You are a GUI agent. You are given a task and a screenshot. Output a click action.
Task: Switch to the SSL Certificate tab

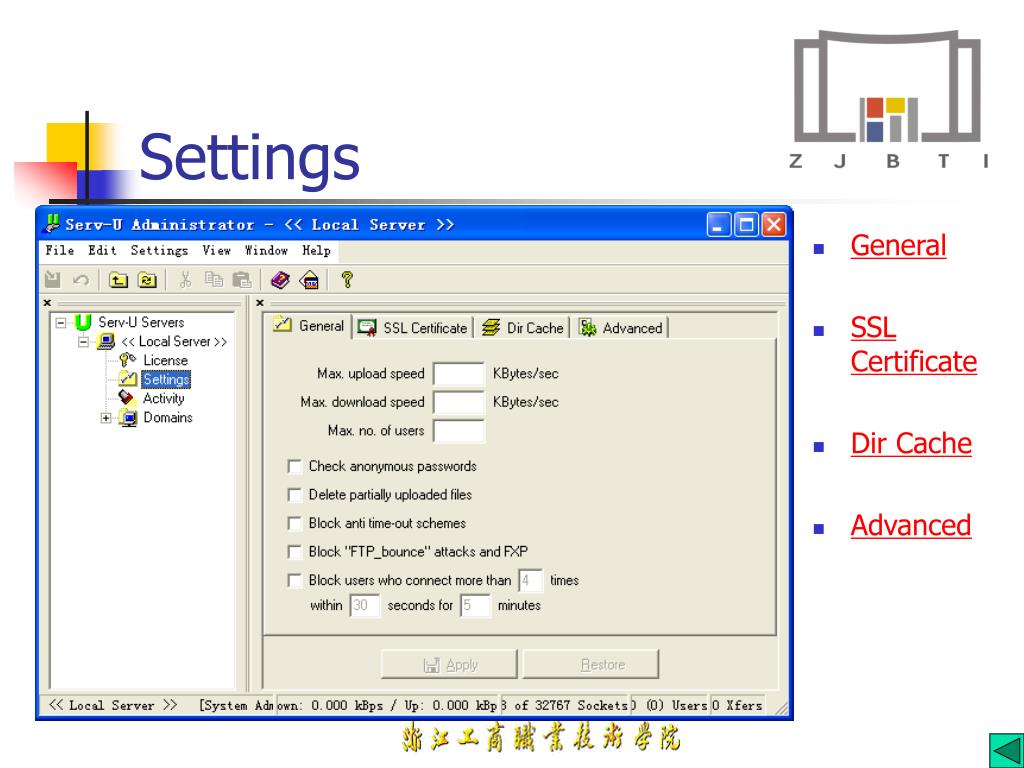coord(413,328)
